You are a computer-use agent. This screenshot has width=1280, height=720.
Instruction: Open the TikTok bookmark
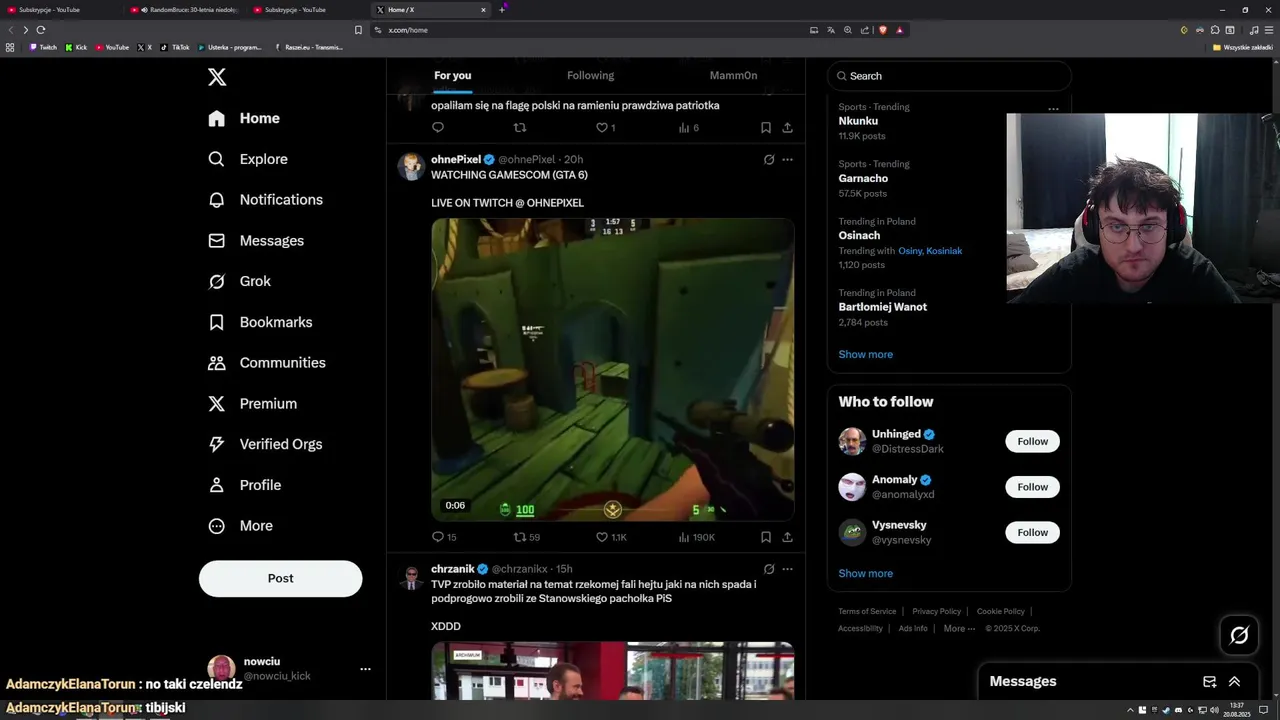pyautogui.click(x=175, y=47)
